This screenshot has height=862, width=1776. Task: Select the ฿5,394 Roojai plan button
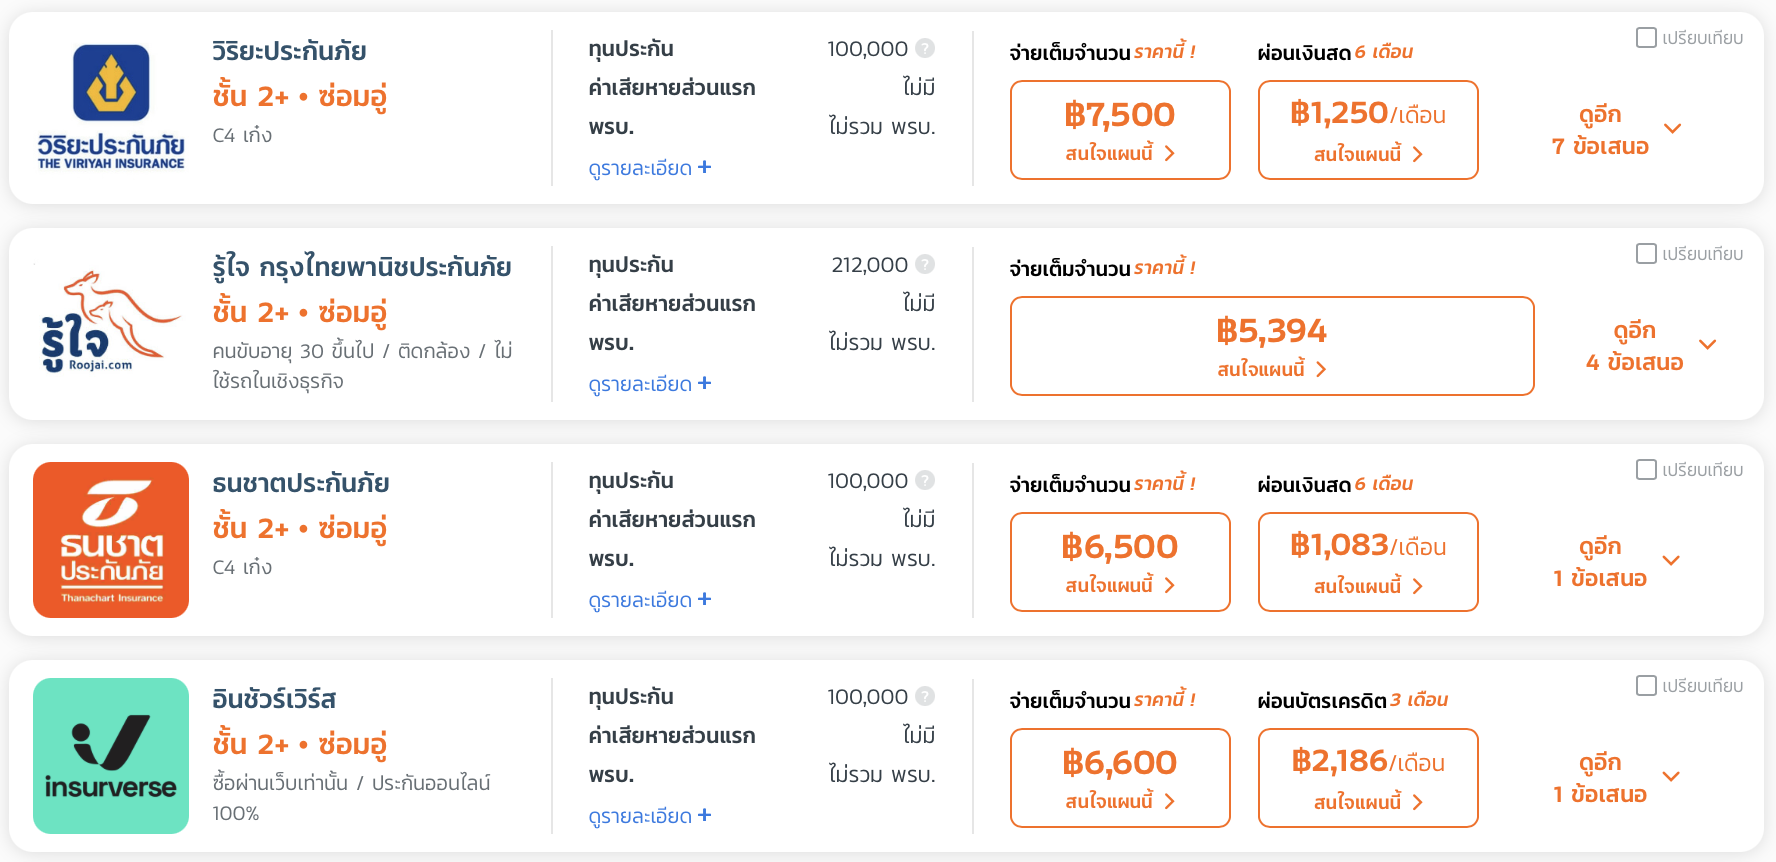(x=1272, y=346)
